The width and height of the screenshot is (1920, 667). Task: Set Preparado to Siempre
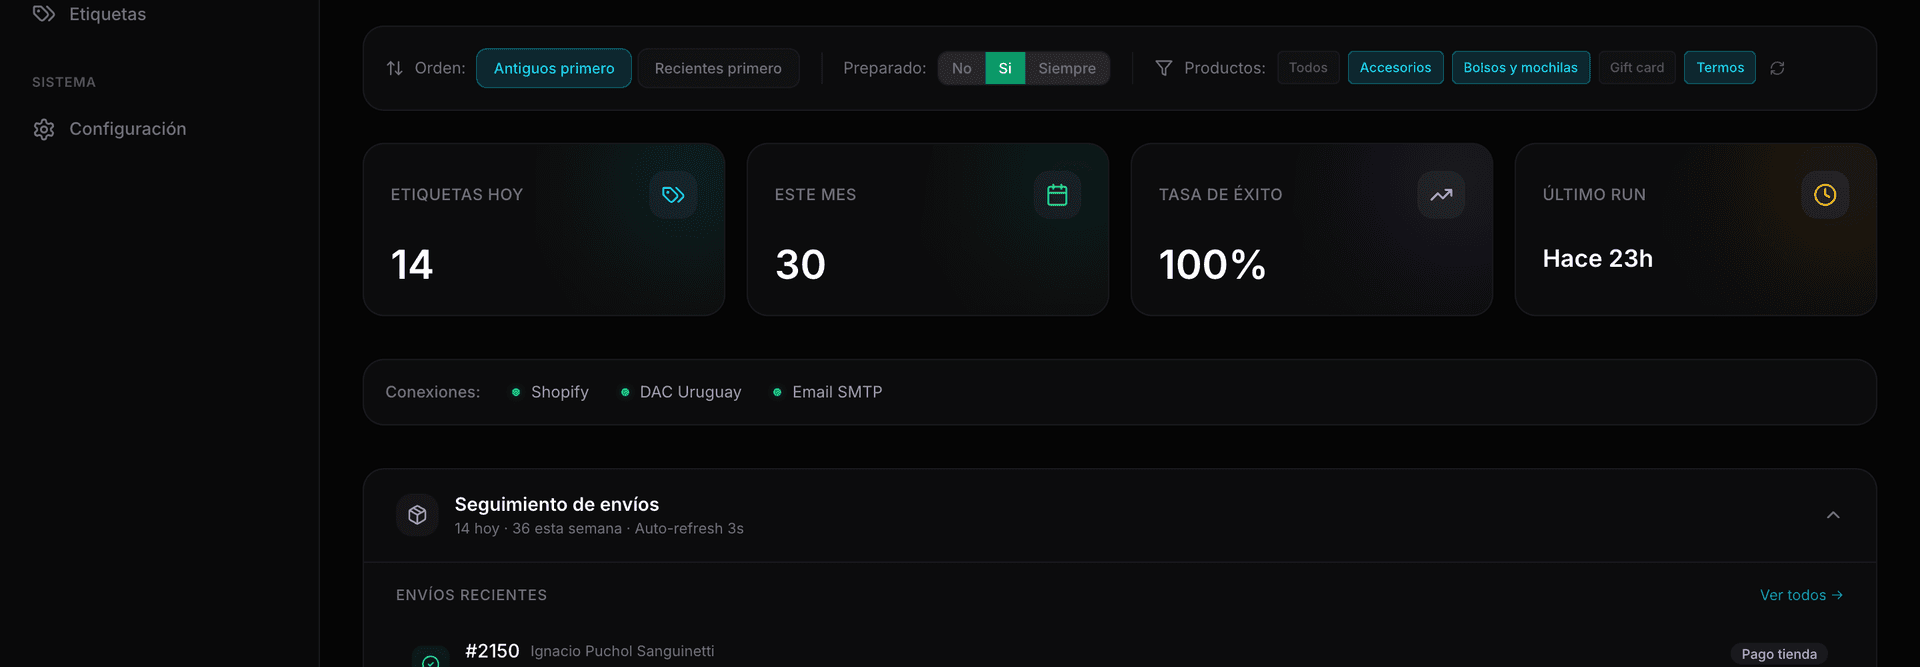pos(1067,68)
